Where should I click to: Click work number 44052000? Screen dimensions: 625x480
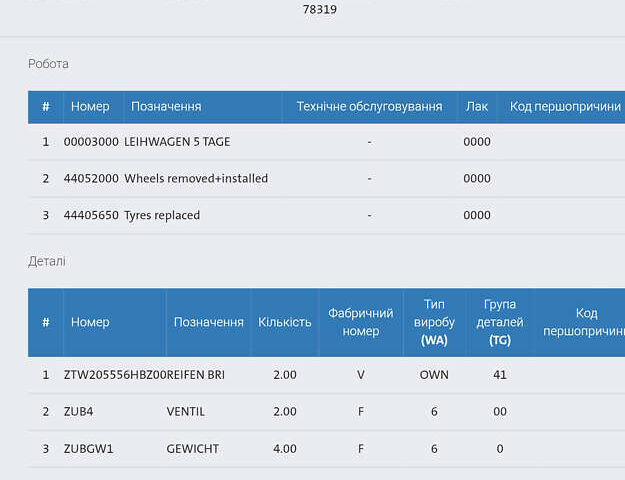click(x=91, y=179)
